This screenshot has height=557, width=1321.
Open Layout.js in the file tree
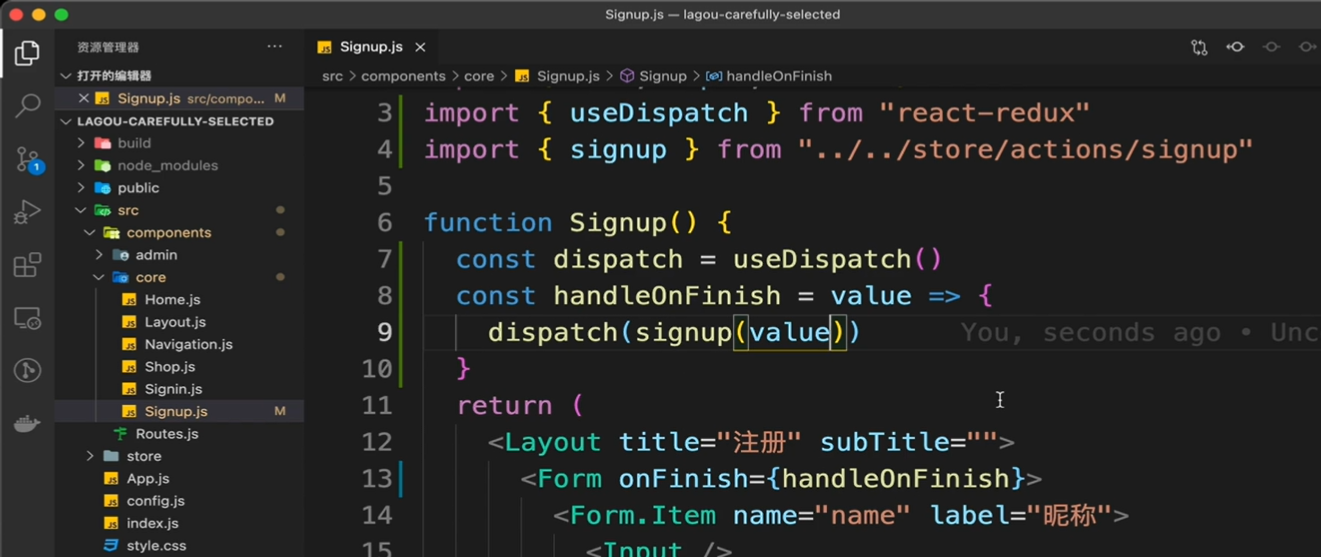pyautogui.click(x=175, y=322)
